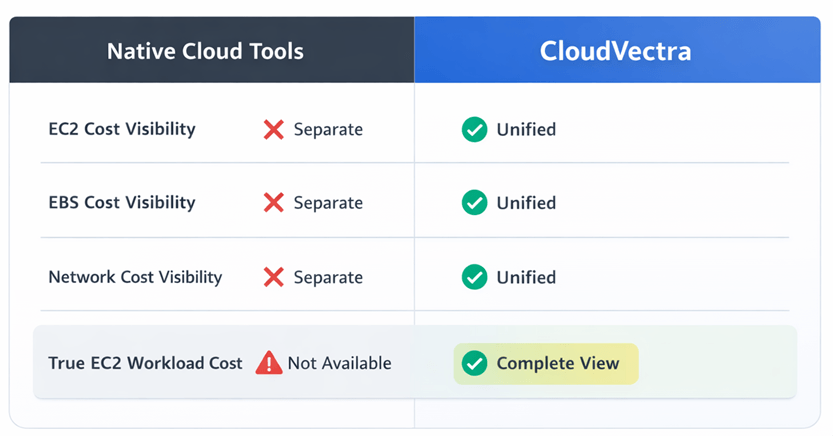This screenshot has height=436, width=833.
Task: Click the green checkmark in EC2 Cost Visibility row
Action: (x=474, y=130)
